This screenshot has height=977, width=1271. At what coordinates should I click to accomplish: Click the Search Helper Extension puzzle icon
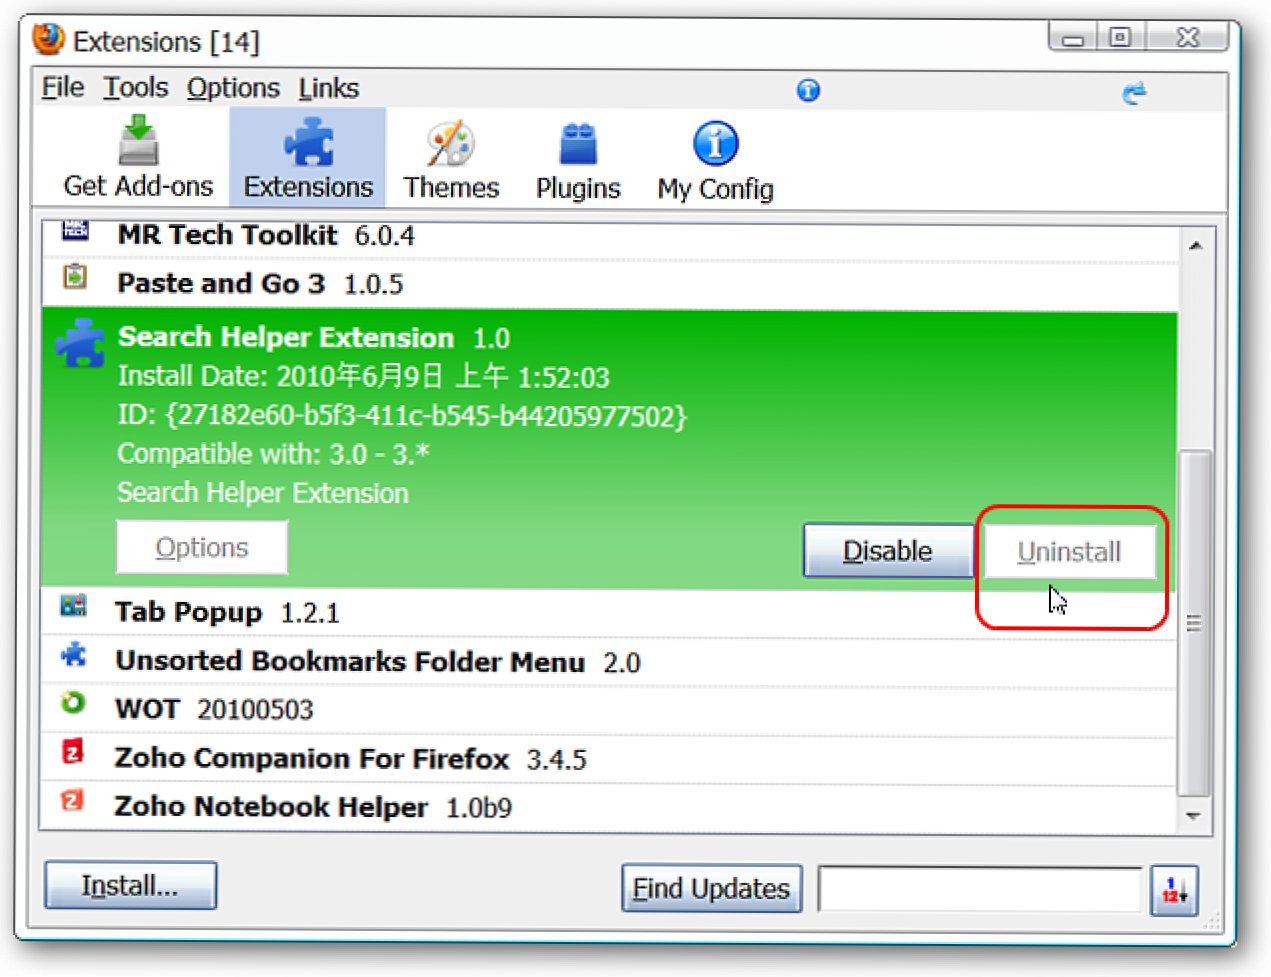80,343
